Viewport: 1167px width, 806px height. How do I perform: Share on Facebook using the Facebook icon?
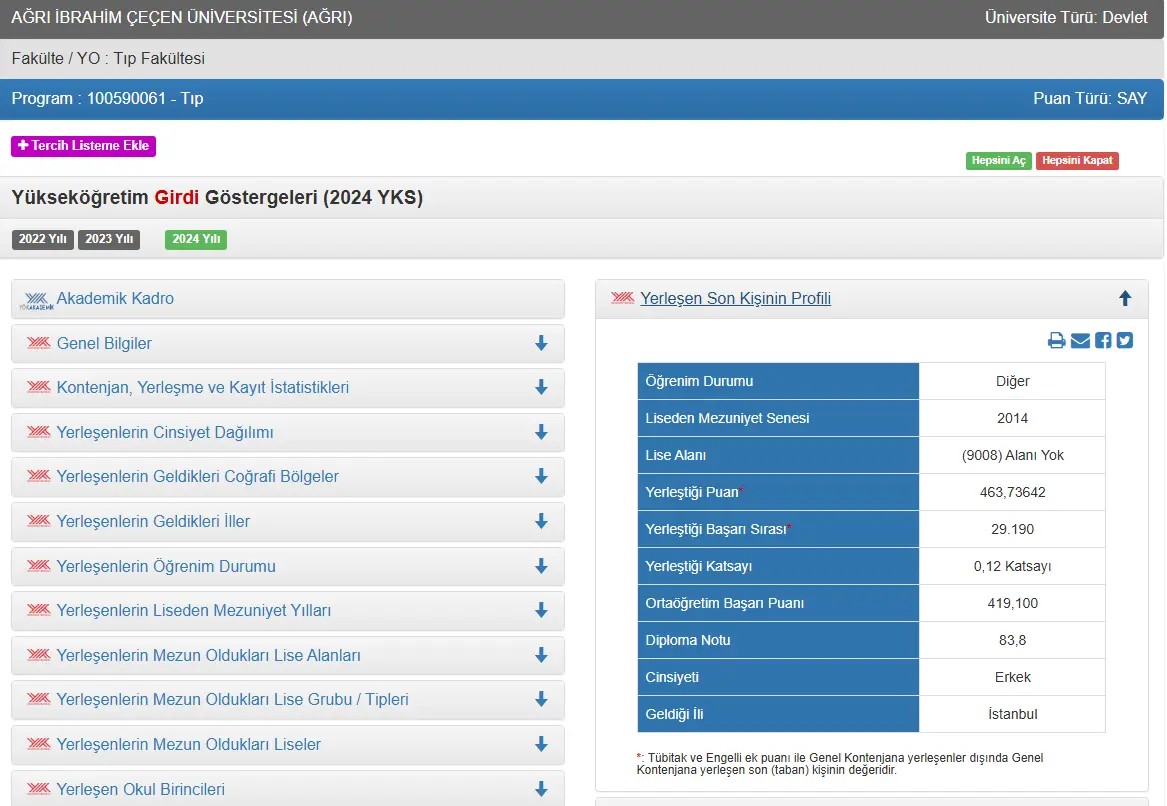[1103, 341]
